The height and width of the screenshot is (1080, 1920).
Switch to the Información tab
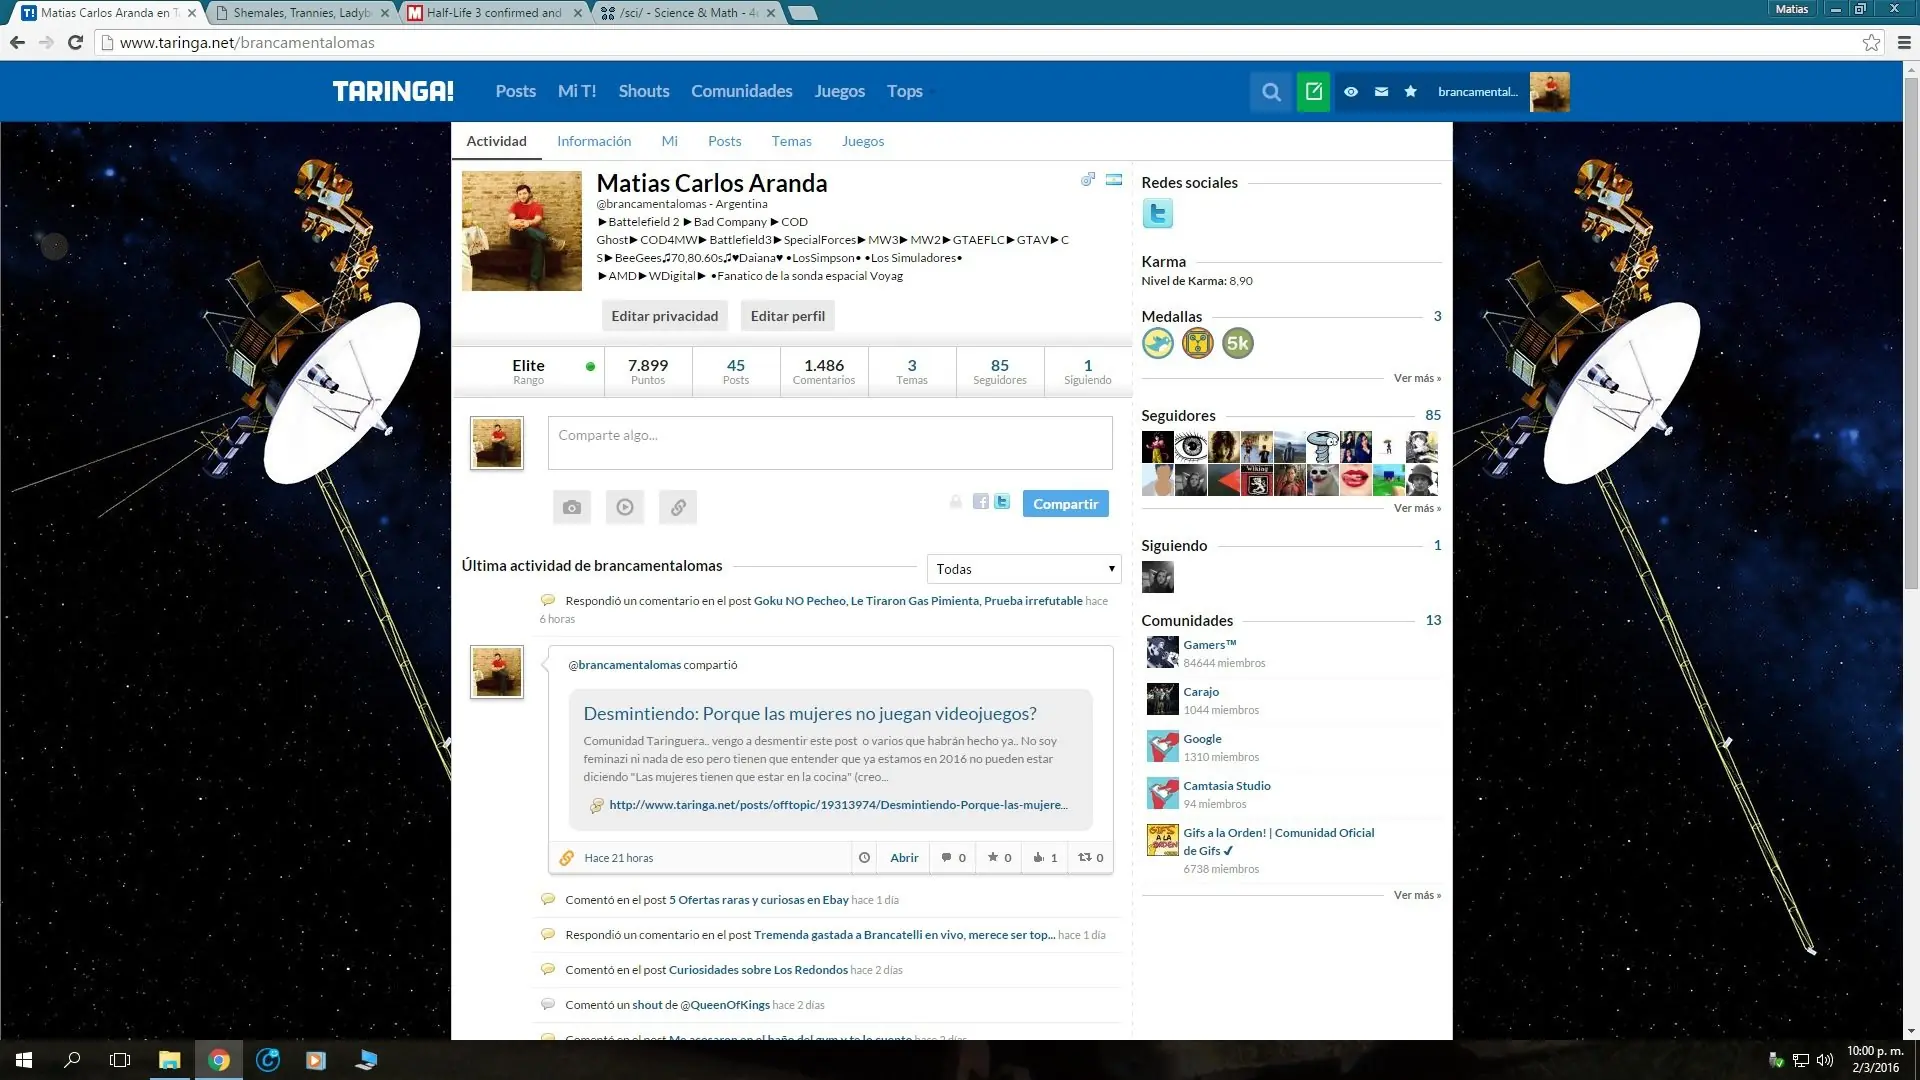click(594, 141)
